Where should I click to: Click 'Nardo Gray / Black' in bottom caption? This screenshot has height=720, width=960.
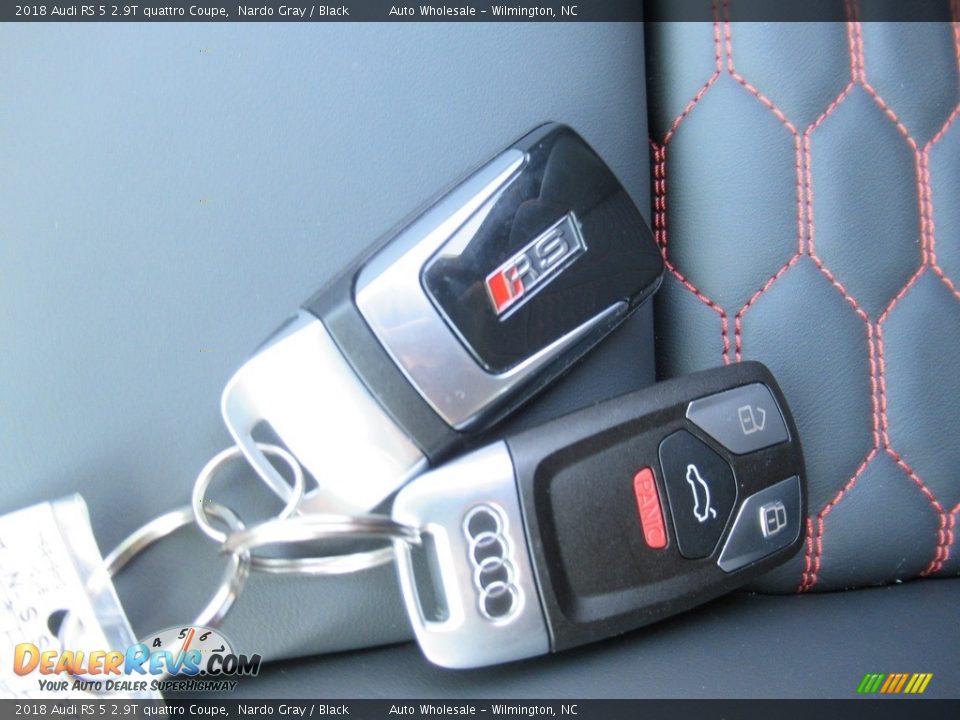293,710
